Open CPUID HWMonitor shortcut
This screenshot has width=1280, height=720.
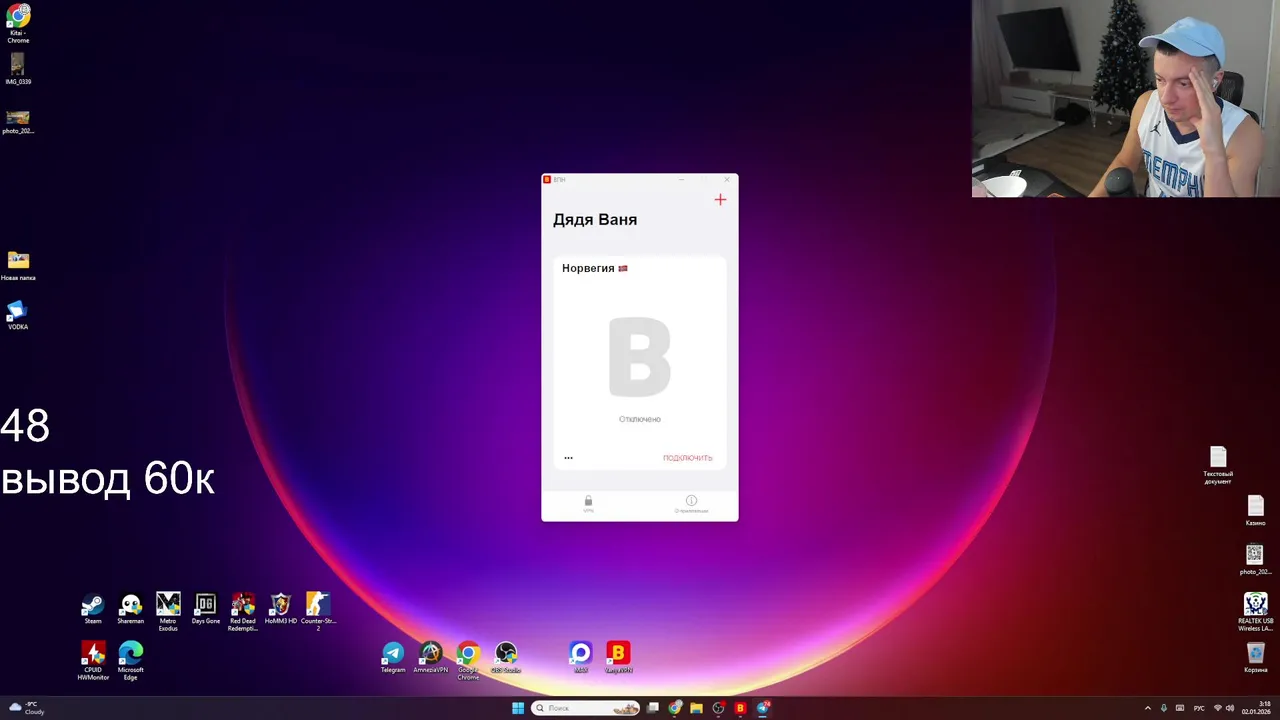pyautogui.click(x=93, y=661)
